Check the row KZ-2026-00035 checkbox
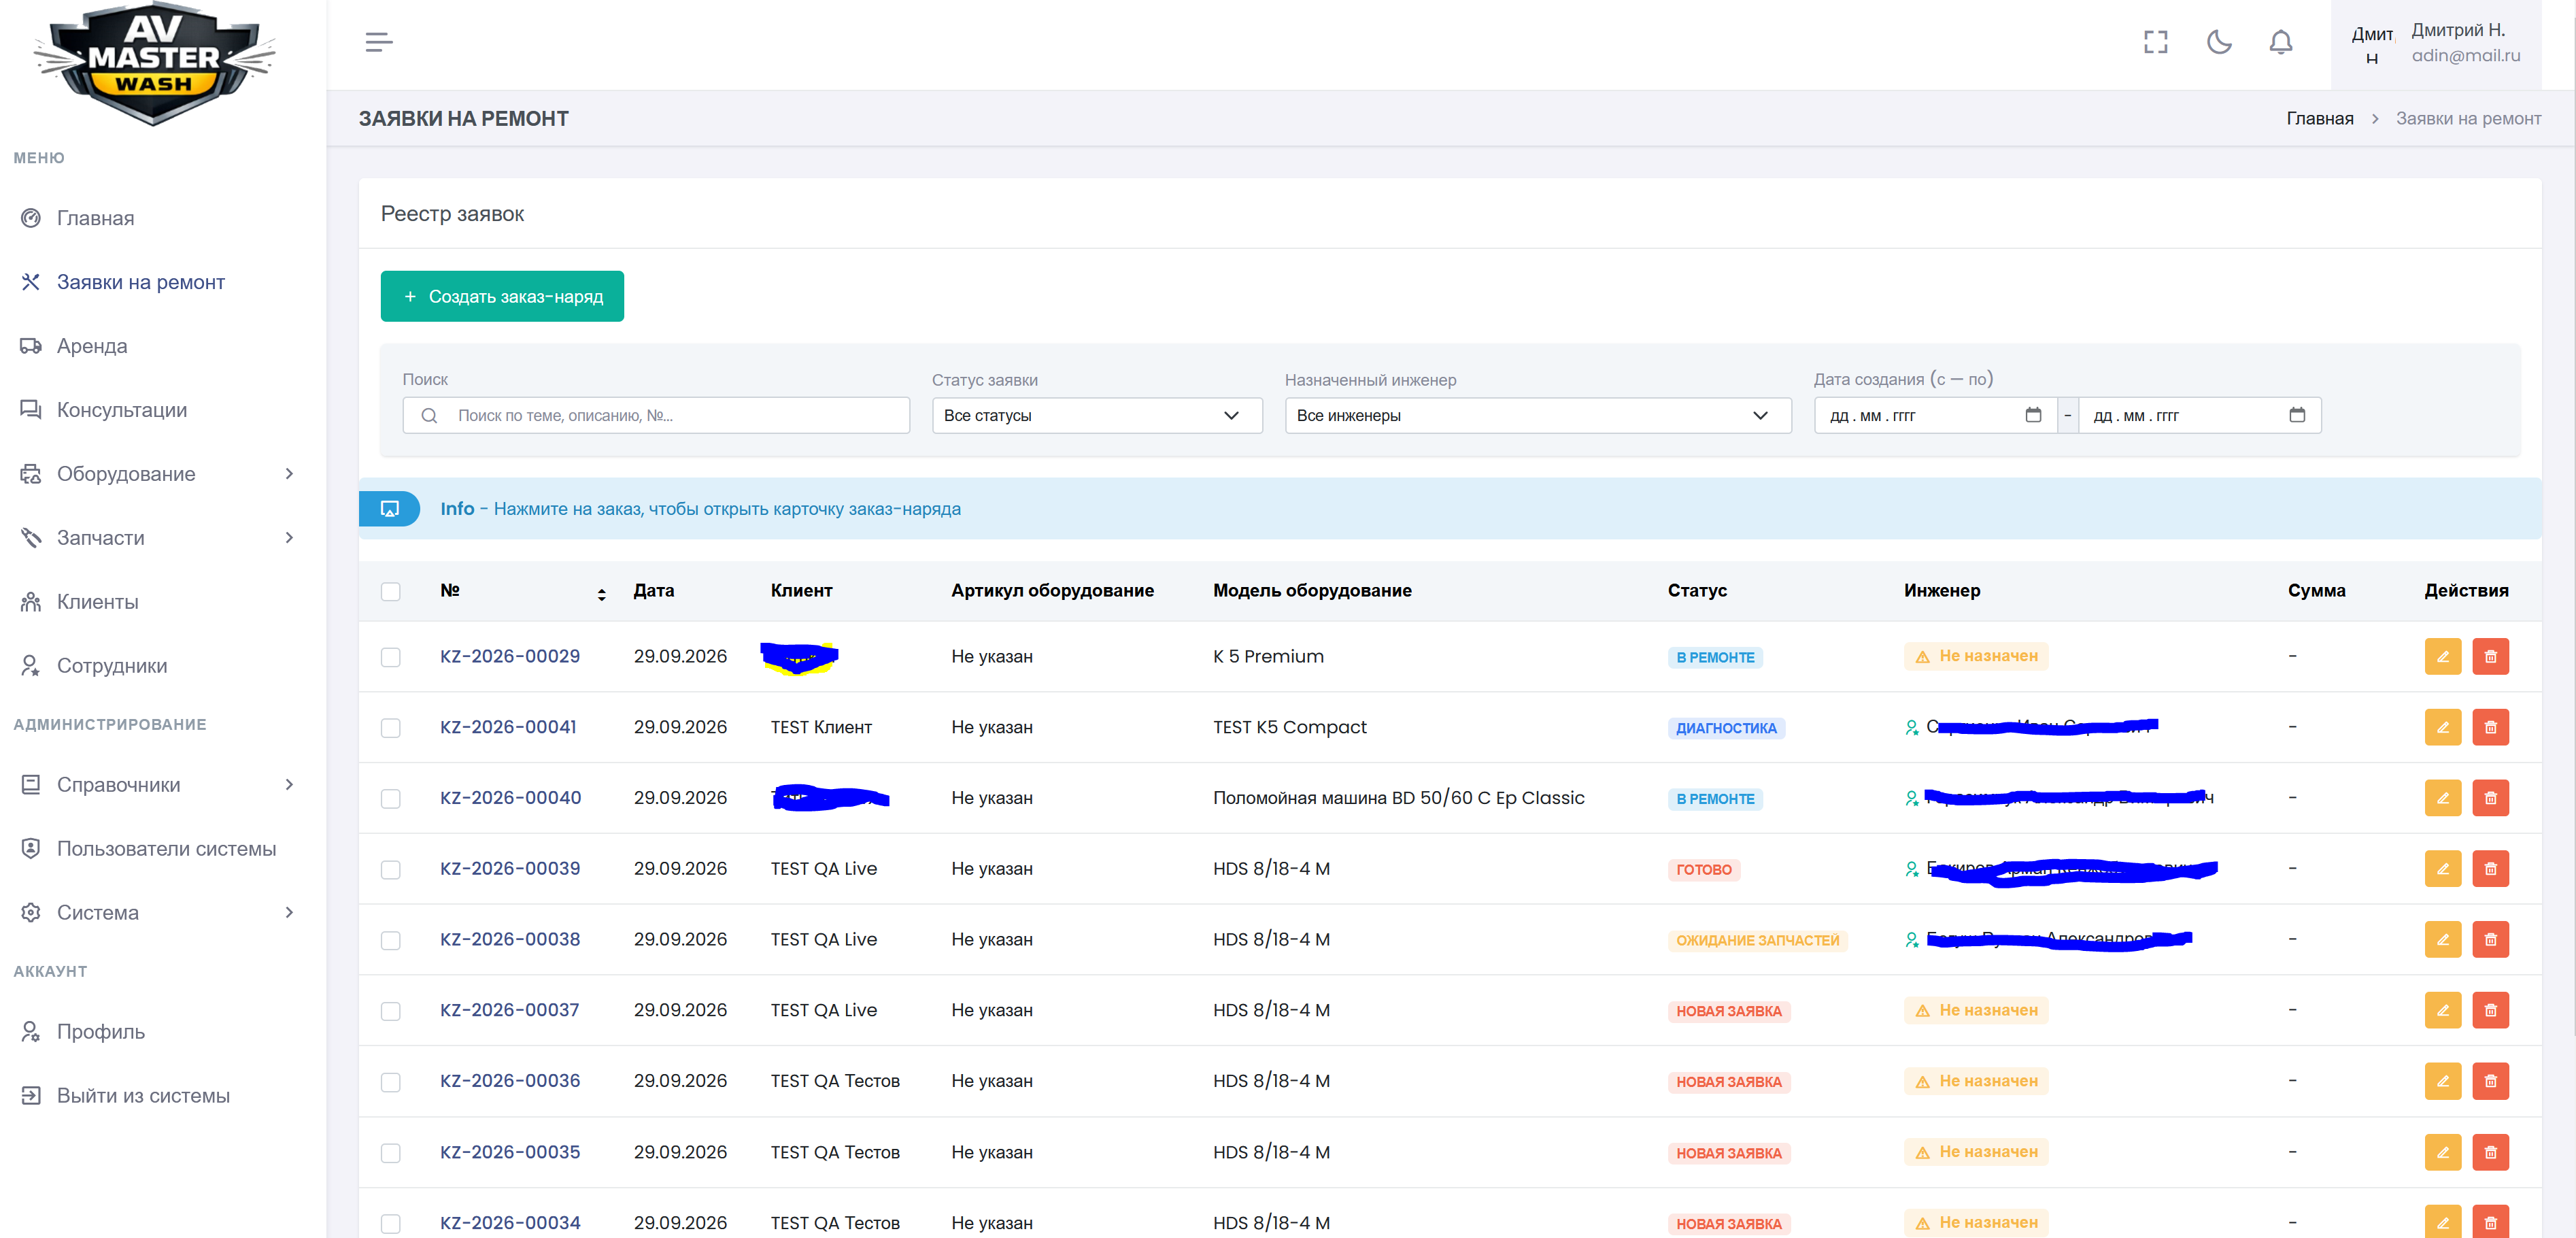2576x1238 pixels. (391, 1153)
